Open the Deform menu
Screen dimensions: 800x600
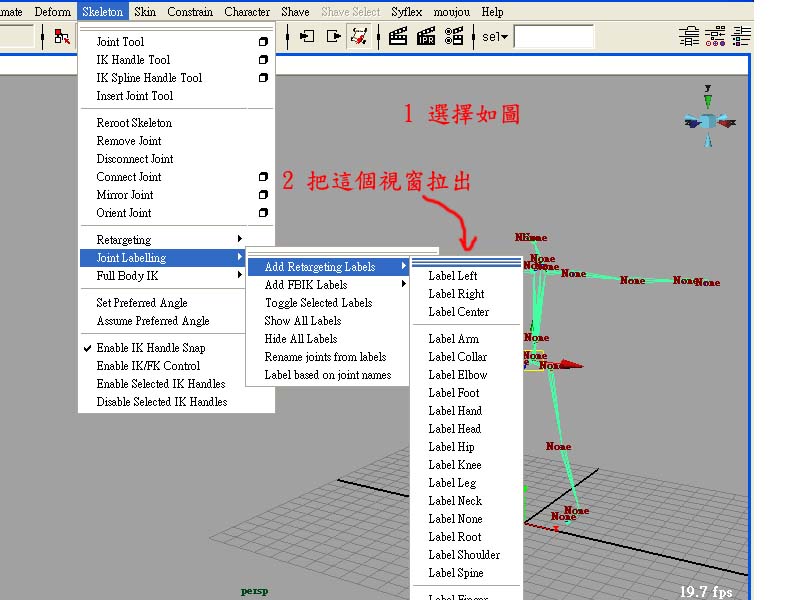[x=53, y=11]
